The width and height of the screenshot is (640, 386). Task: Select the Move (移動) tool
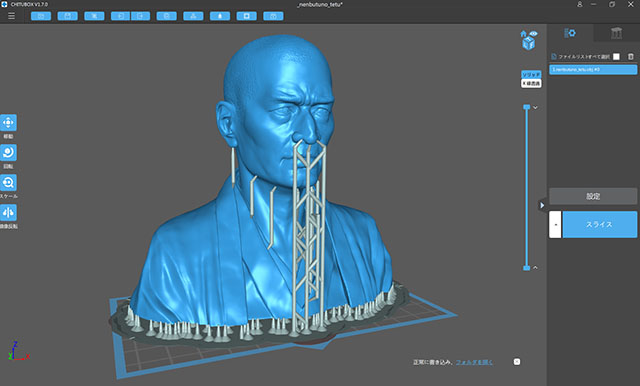8,122
